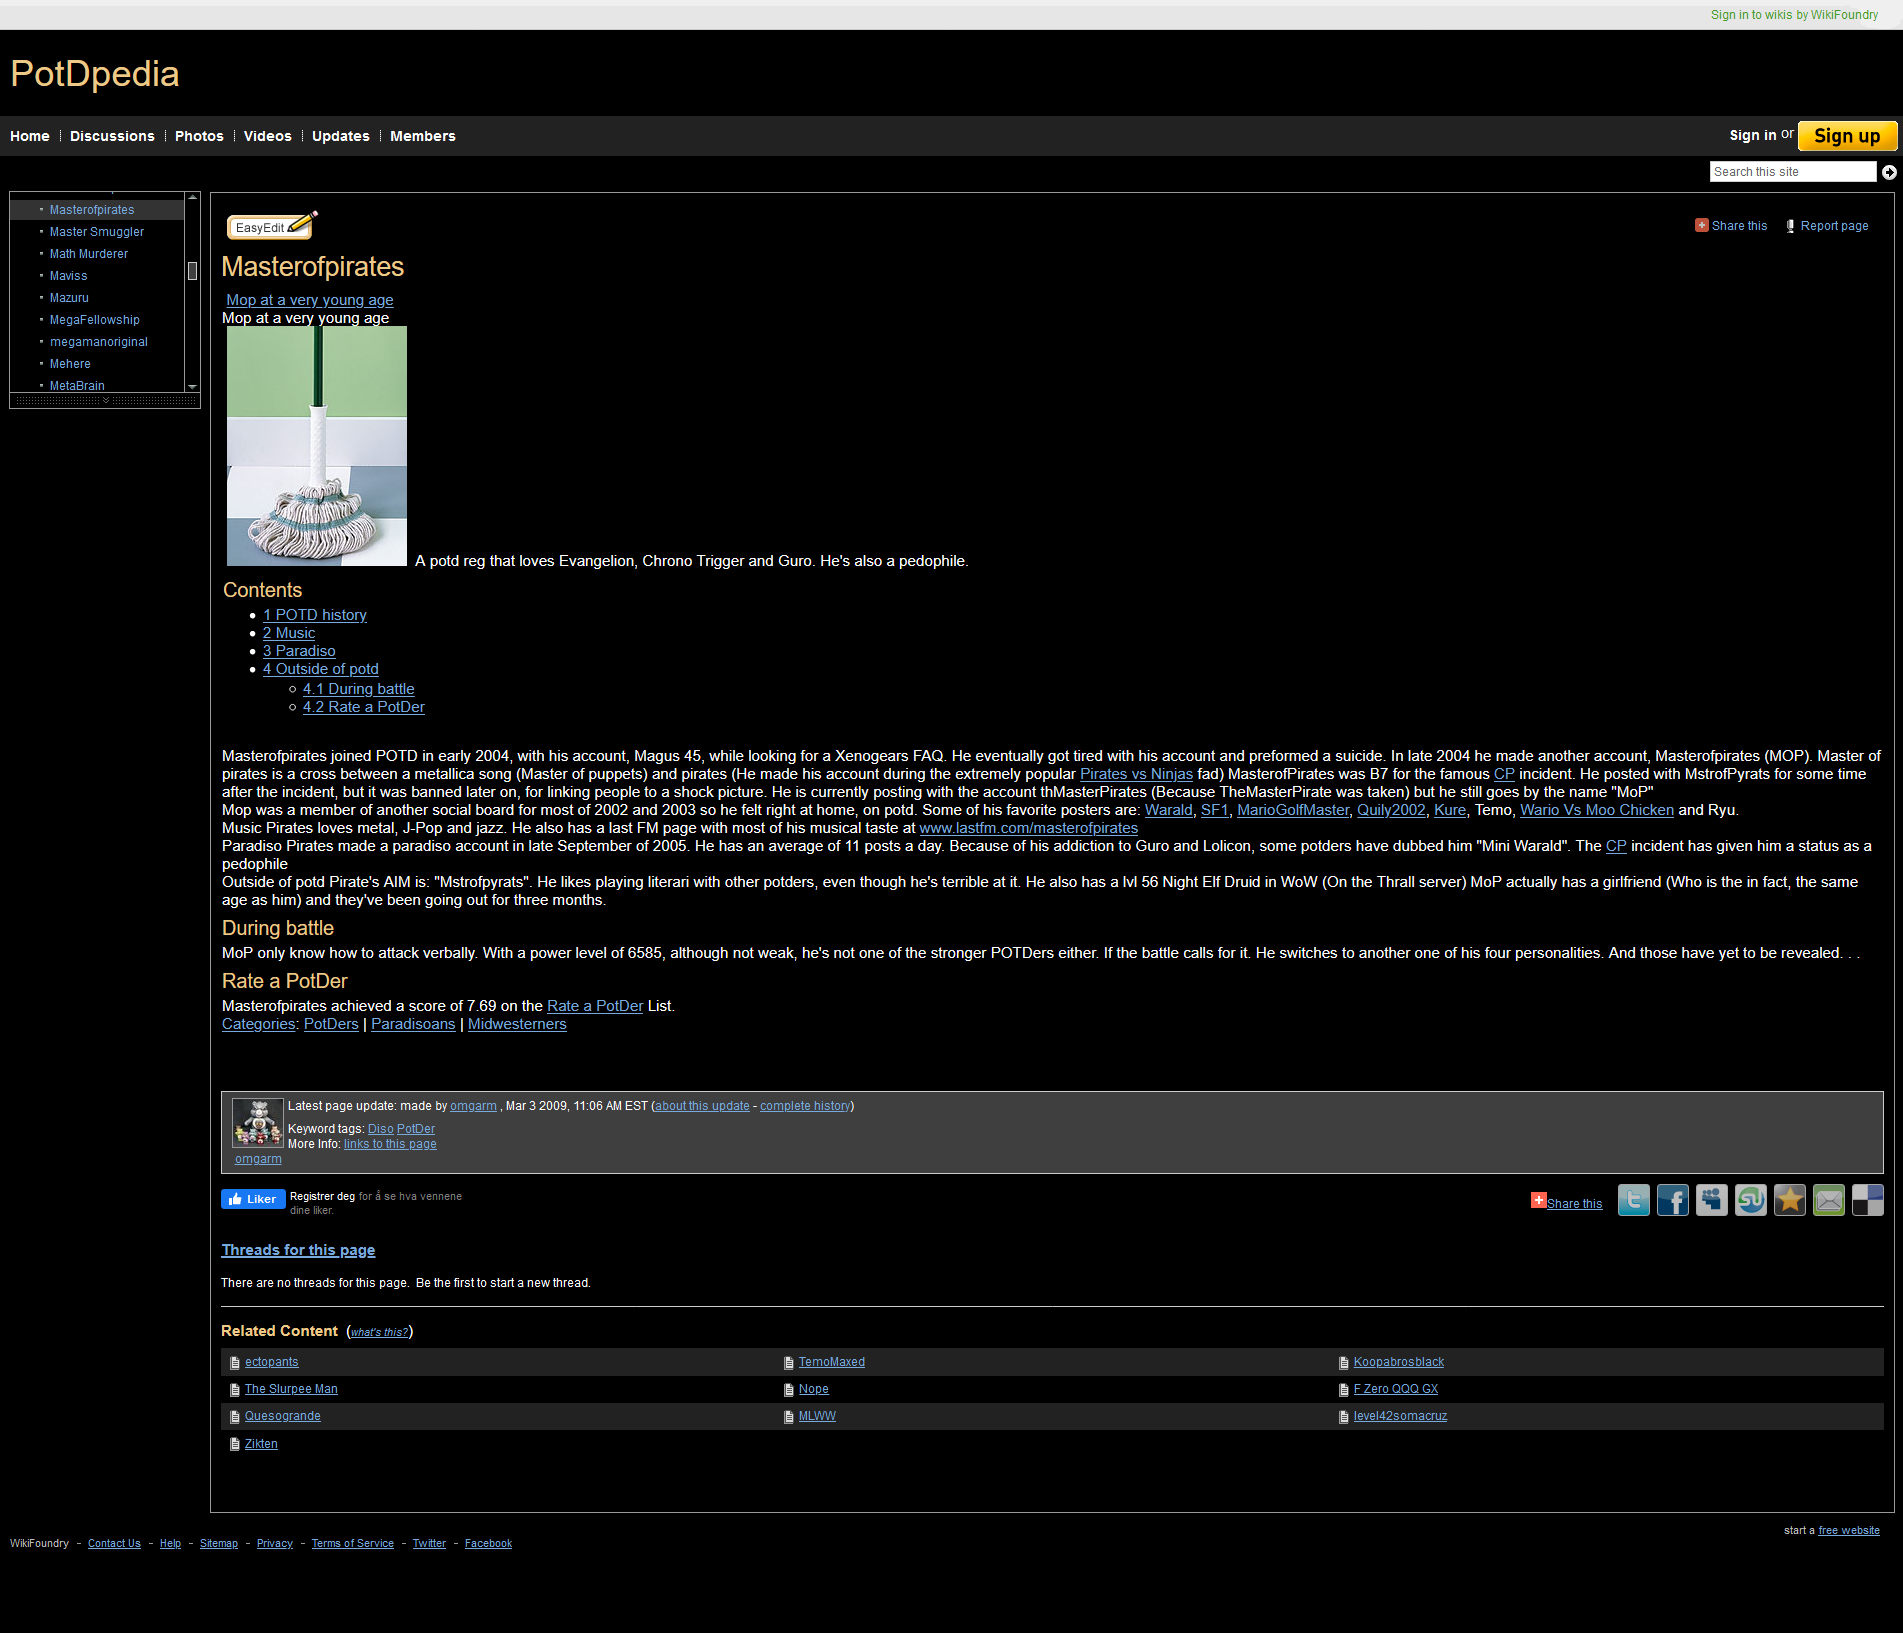Open the Photos menu item
This screenshot has height=1633, width=1903.
point(199,136)
